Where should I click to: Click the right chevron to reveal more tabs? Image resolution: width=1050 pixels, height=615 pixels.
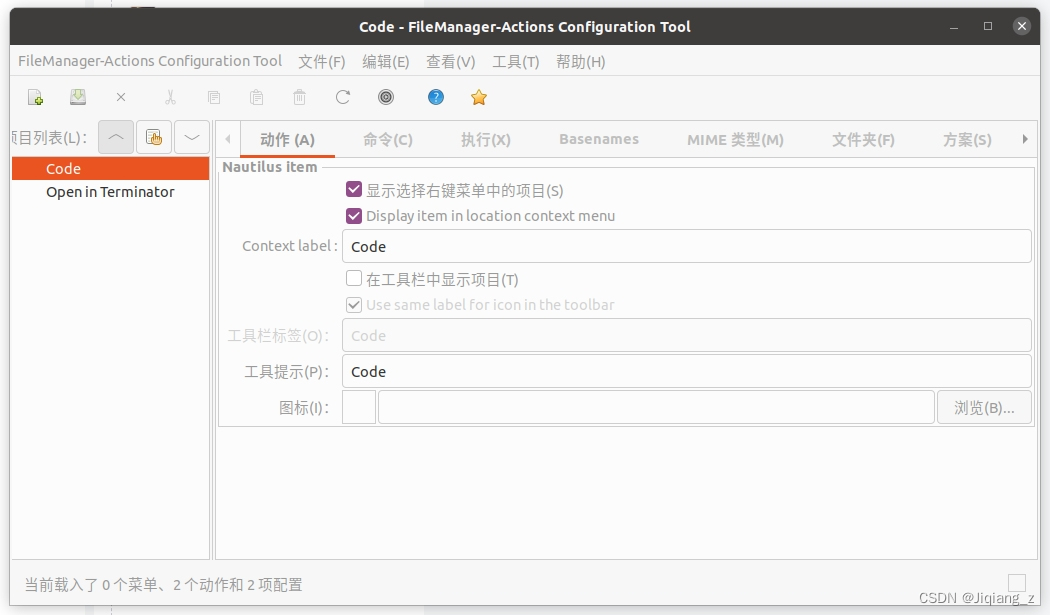pos(1025,139)
